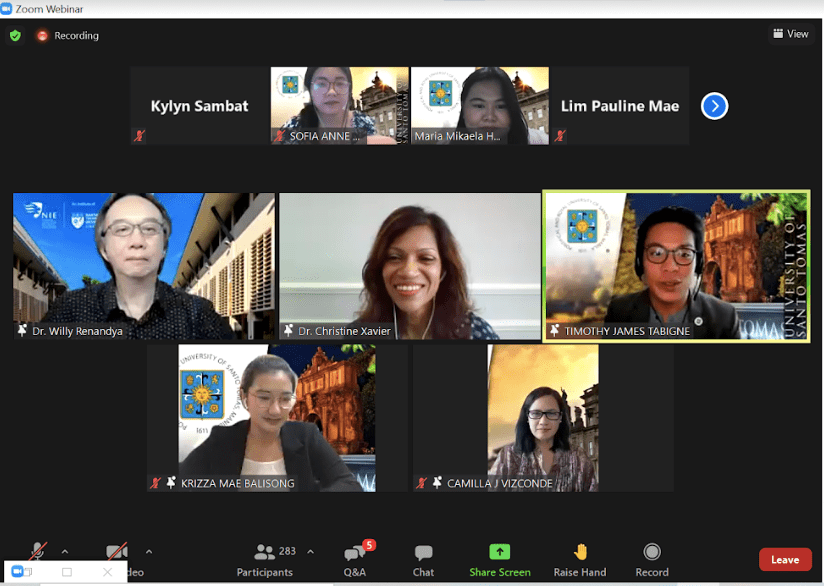Expand the arrow next to Participants count
Screen dimensions: 824x586
[x=311, y=552]
